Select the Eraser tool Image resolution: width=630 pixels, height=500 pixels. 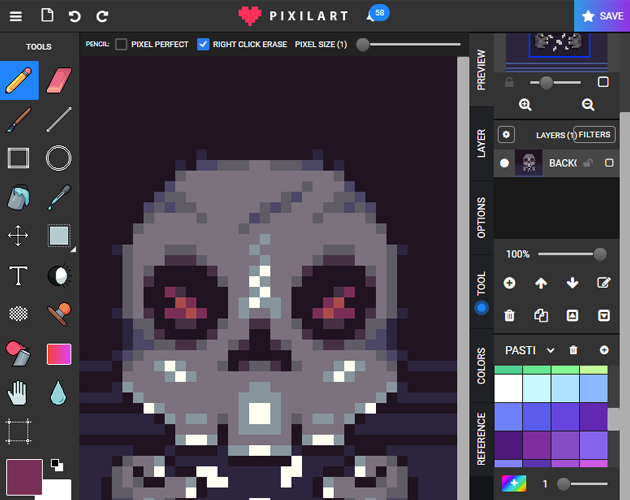pos(59,80)
